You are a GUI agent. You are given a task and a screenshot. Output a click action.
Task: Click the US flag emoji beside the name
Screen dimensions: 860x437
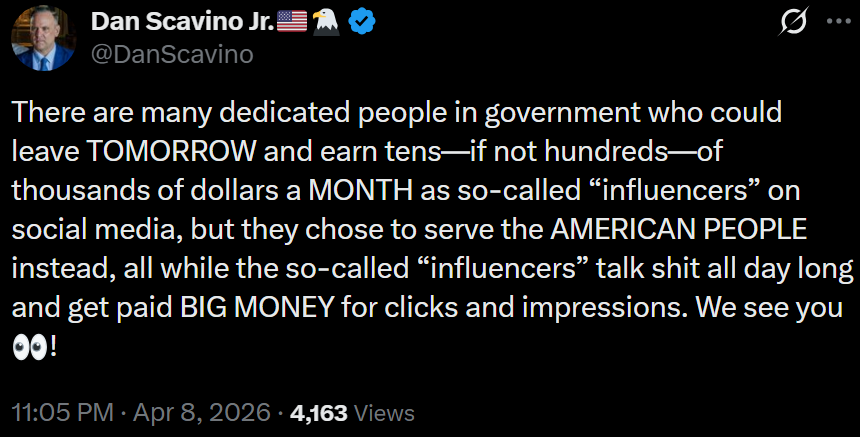tap(292, 22)
